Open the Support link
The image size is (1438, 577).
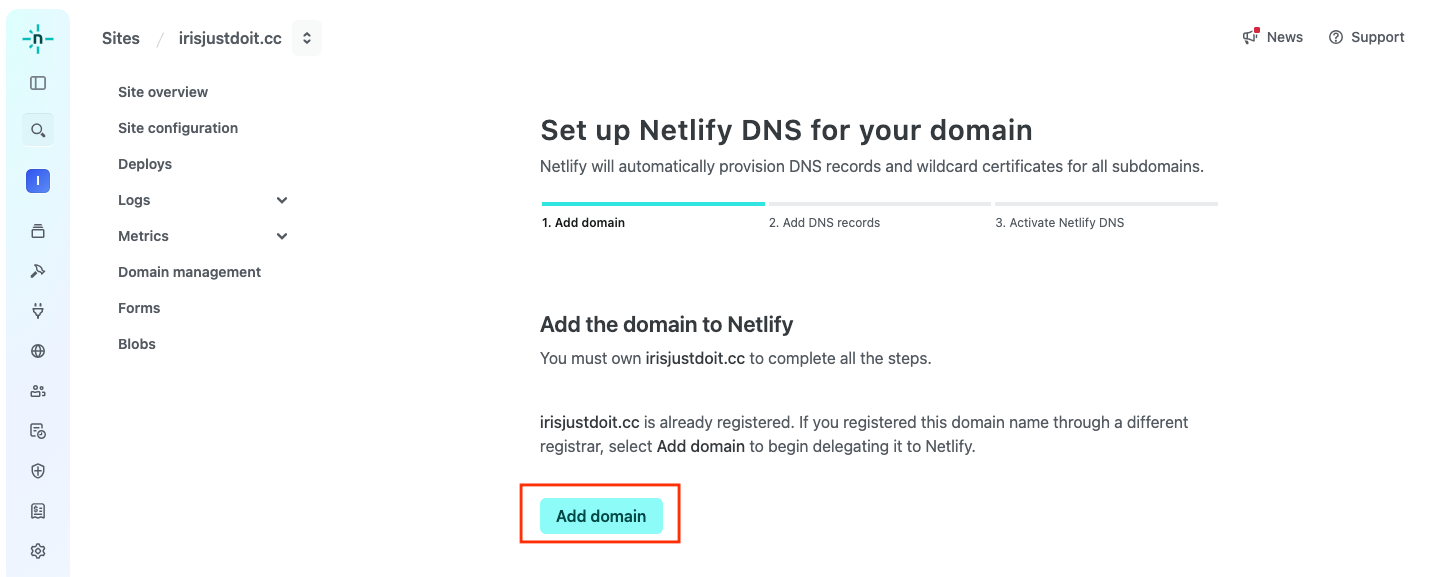tap(1366, 37)
